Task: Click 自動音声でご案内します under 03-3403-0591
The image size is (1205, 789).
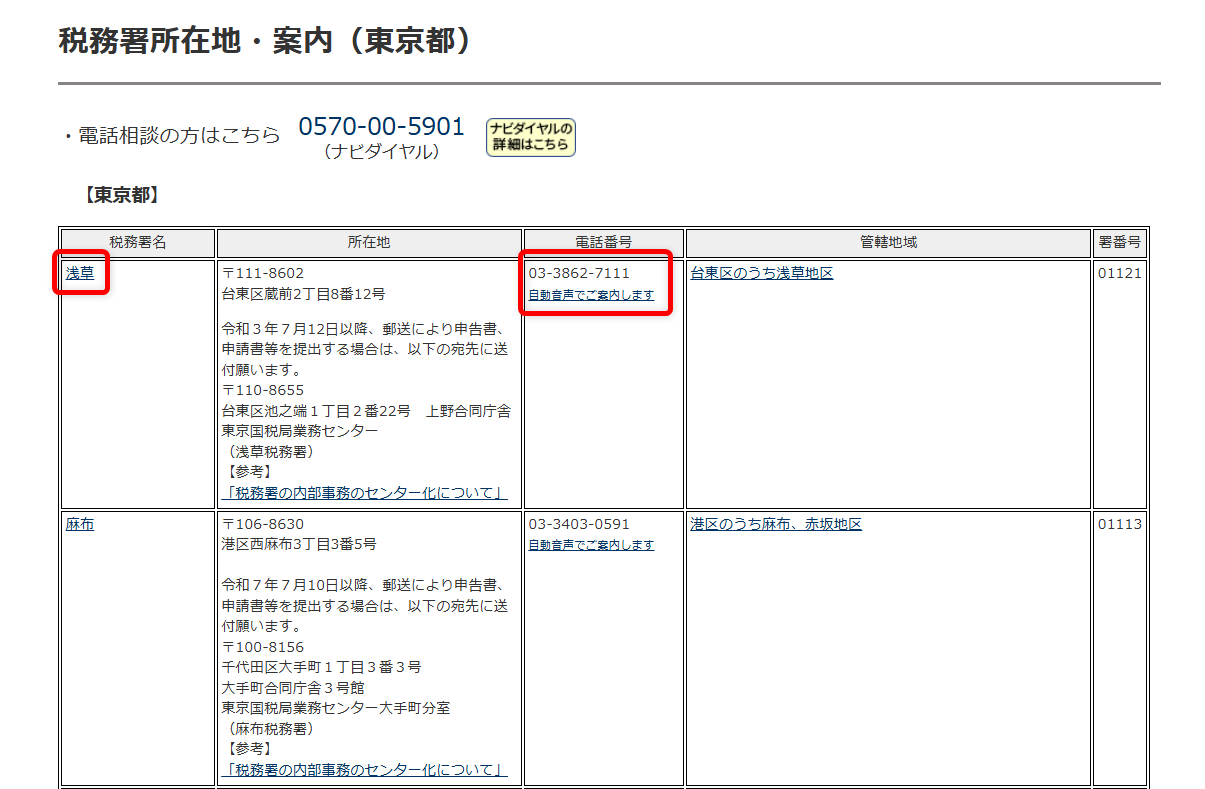Action: (x=591, y=545)
